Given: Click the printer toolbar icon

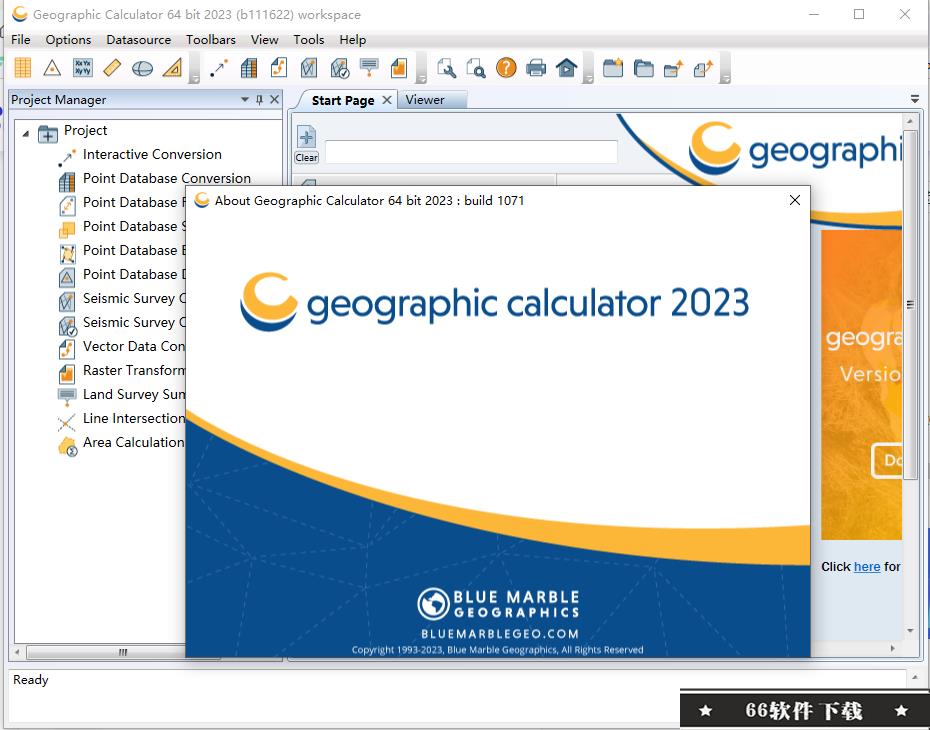Looking at the screenshot, I should pos(536,68).
